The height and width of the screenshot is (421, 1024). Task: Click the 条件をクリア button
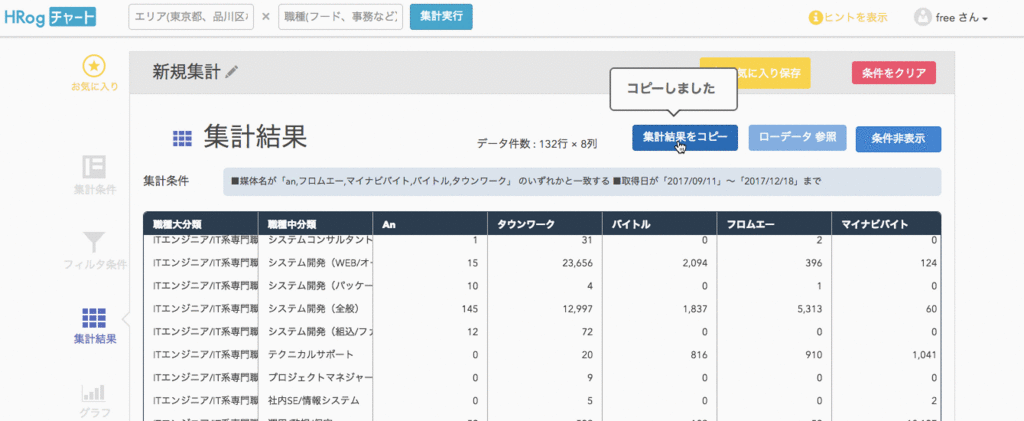(x=893, y=73)
